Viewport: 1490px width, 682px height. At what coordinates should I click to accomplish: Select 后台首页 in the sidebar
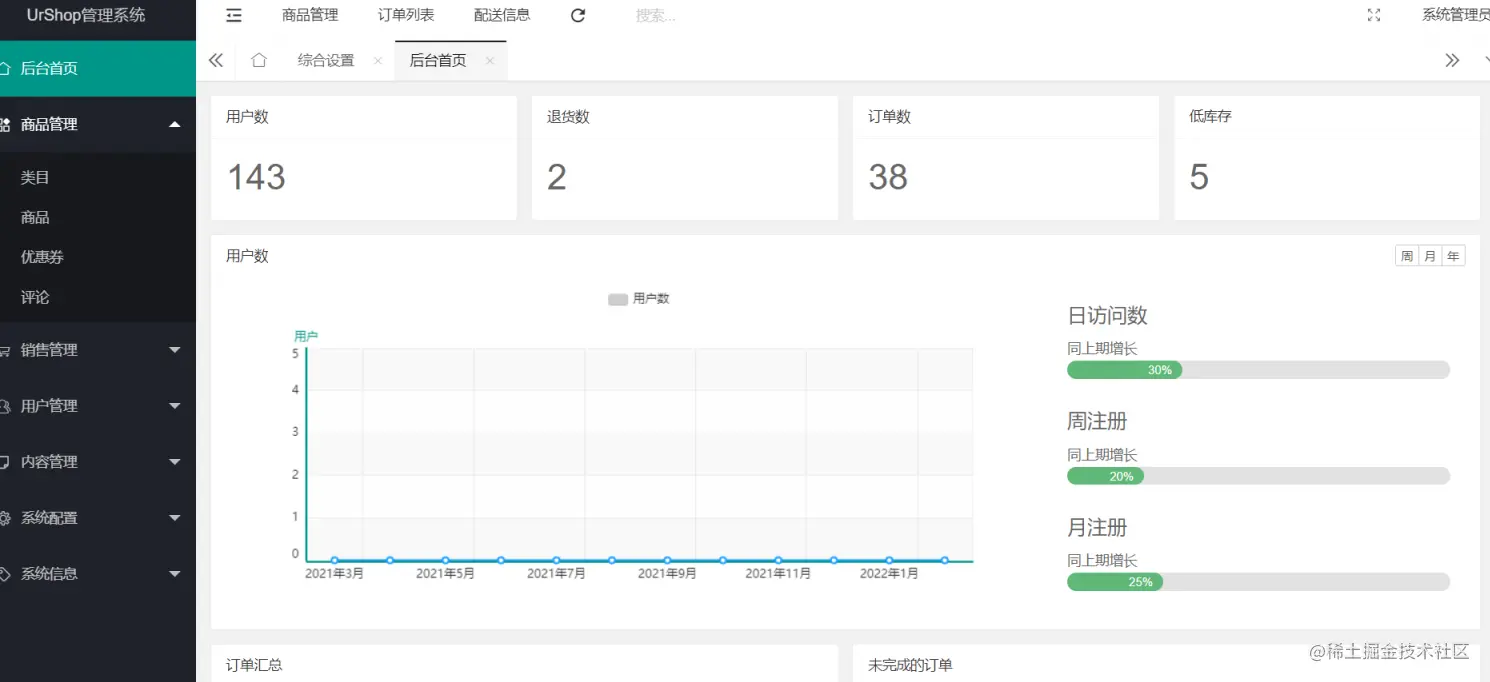(98, 68)
